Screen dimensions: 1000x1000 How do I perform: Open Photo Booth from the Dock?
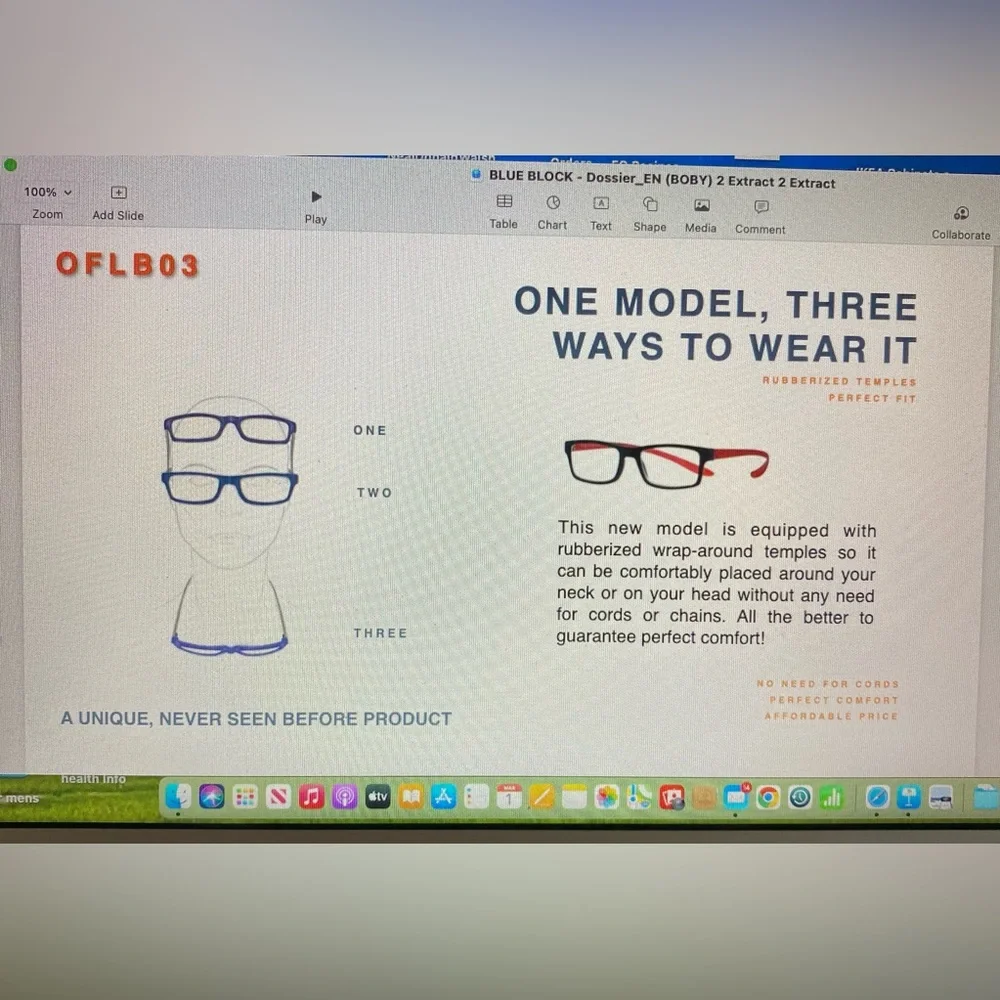672,797
